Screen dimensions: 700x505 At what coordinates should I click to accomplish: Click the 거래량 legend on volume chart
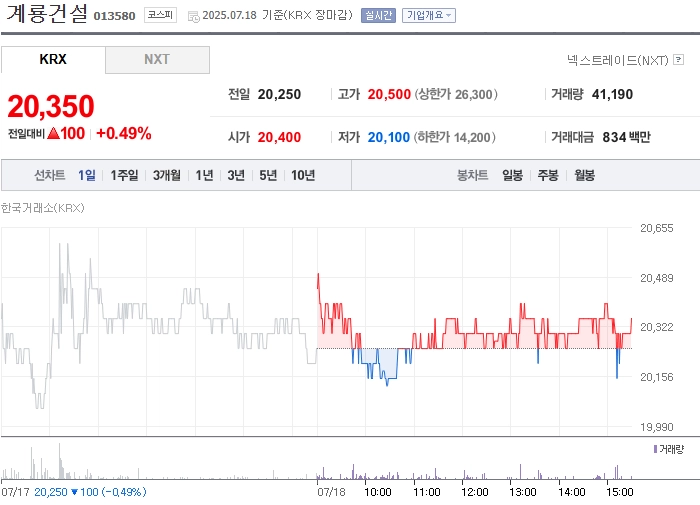point(669,449)
